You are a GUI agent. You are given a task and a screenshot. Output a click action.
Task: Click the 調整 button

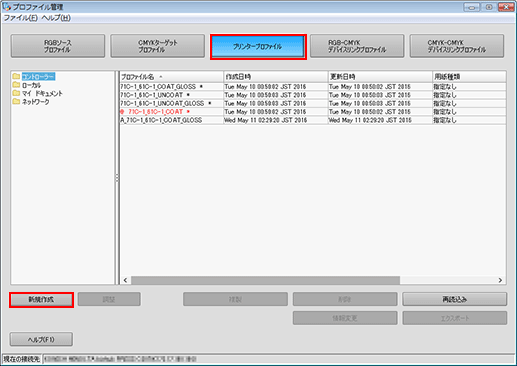pos(109,299)
